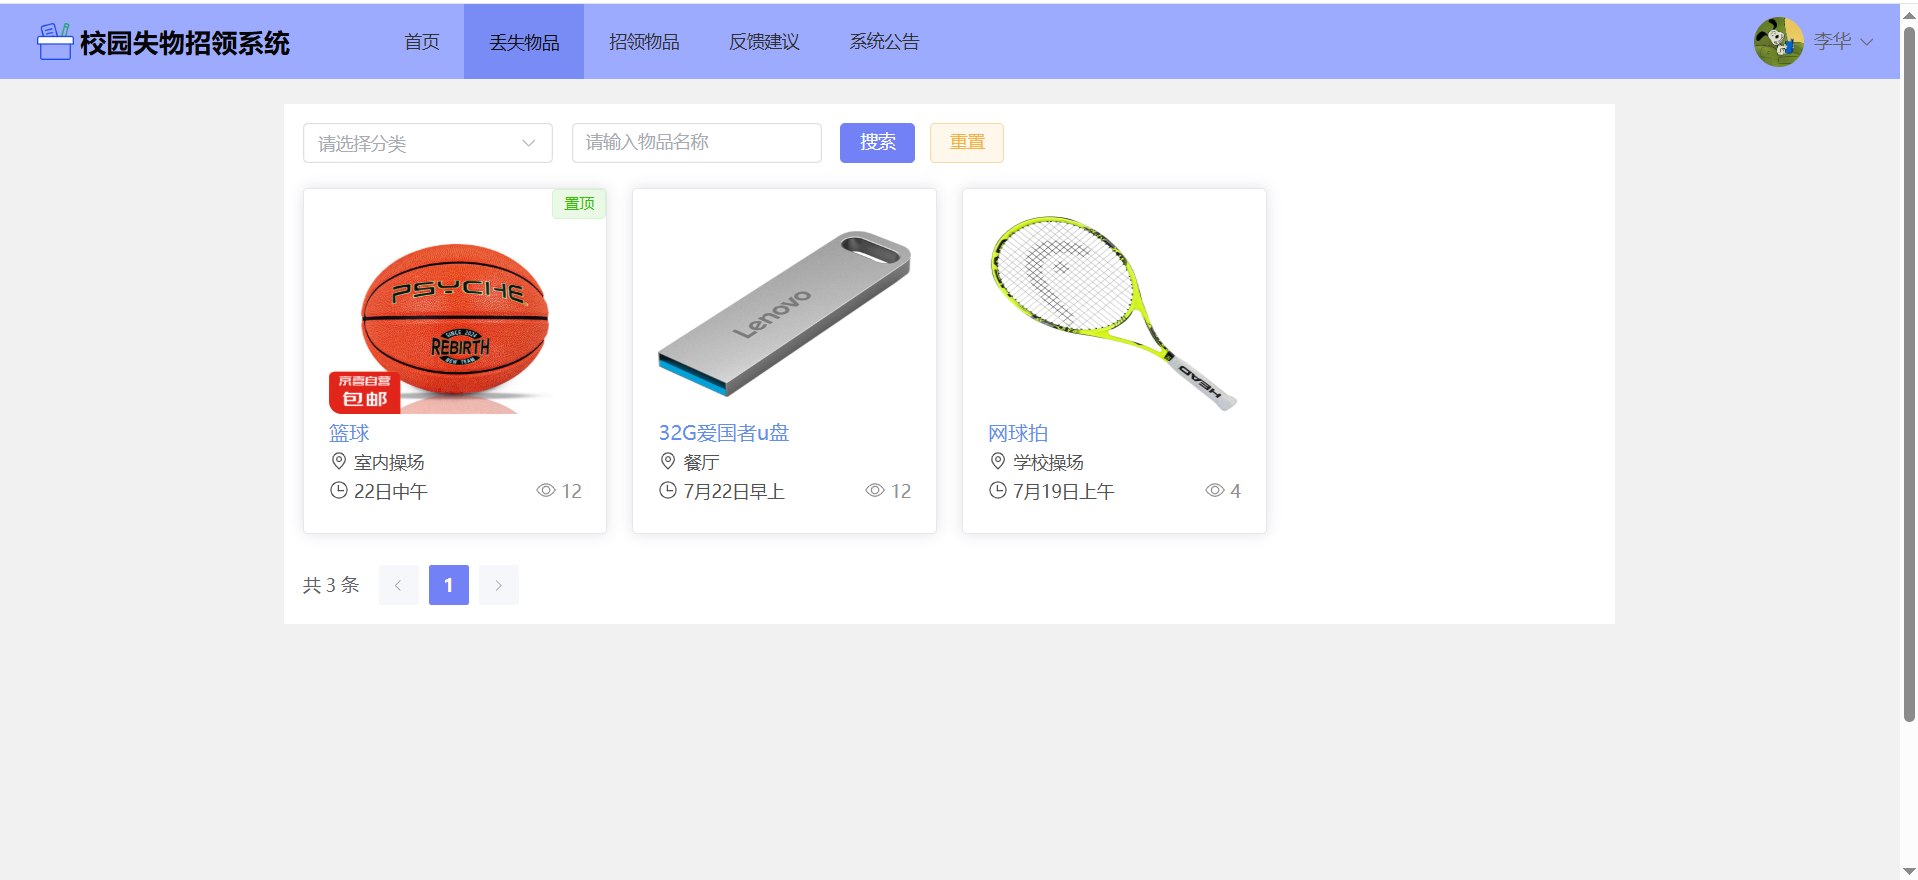The width and height of the screenshot is (1918, 880).
Task: Click location pin icon beside 室内操场
Action: (339, 461)
